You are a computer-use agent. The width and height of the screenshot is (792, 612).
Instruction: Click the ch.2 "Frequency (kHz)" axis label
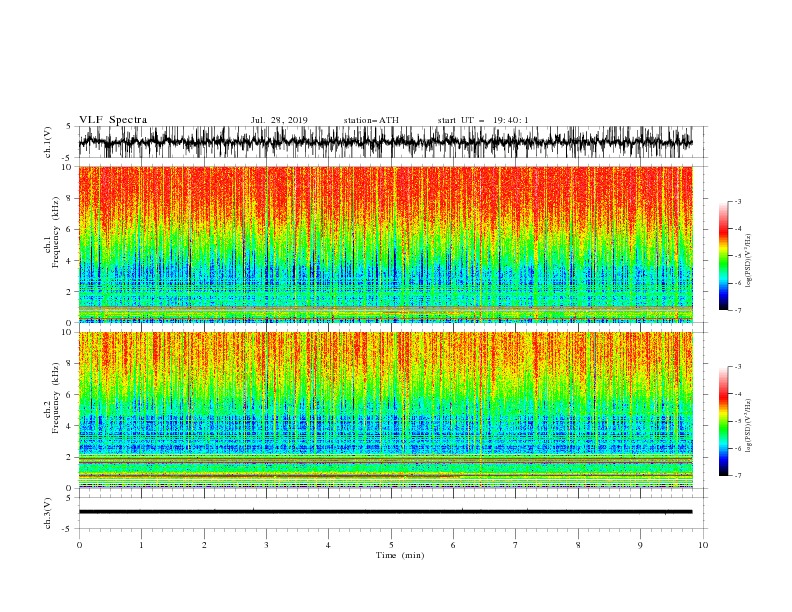click(x=56, y=398)
